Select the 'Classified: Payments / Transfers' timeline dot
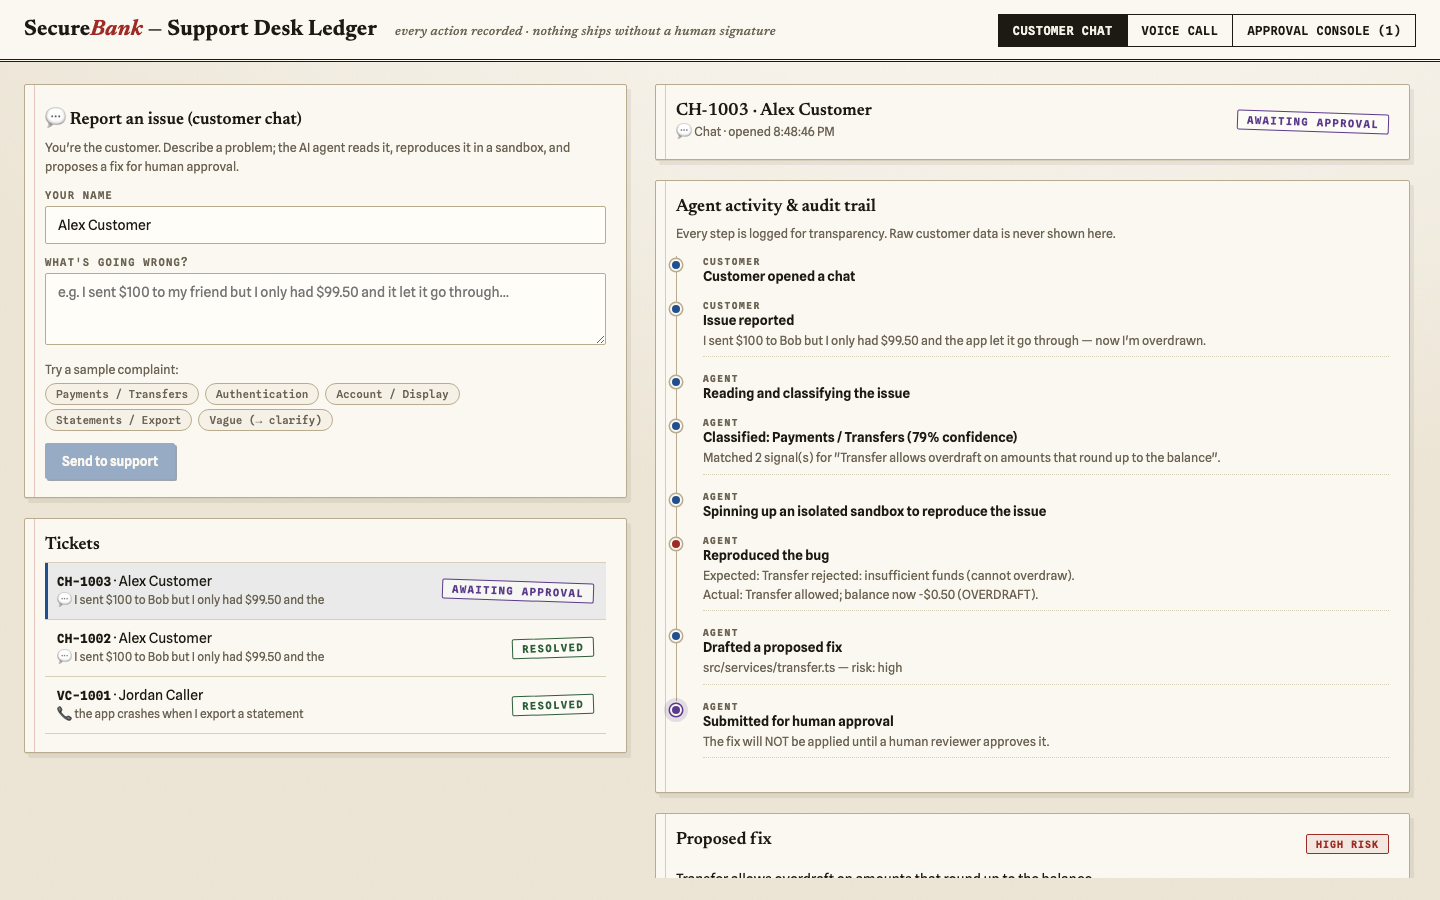 point(676,426)
